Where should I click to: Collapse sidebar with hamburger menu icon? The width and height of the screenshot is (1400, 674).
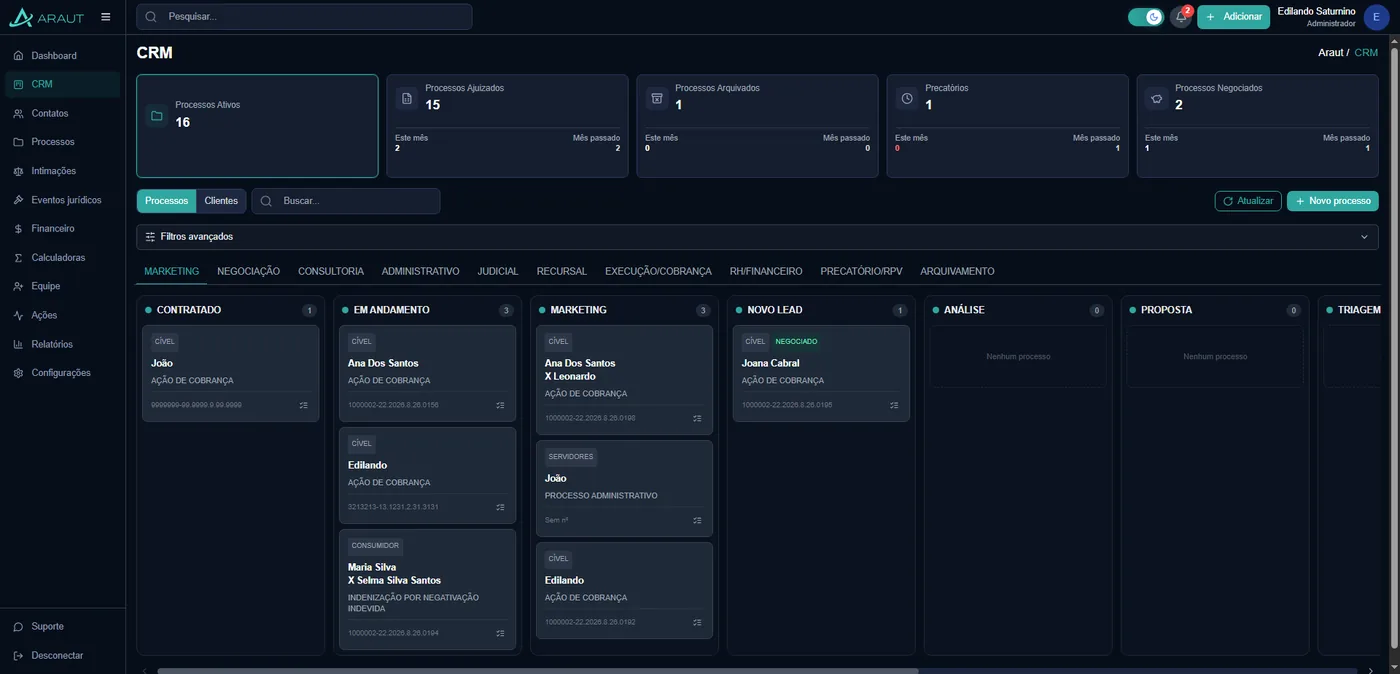pyautogui.click(x=106, y=17)
